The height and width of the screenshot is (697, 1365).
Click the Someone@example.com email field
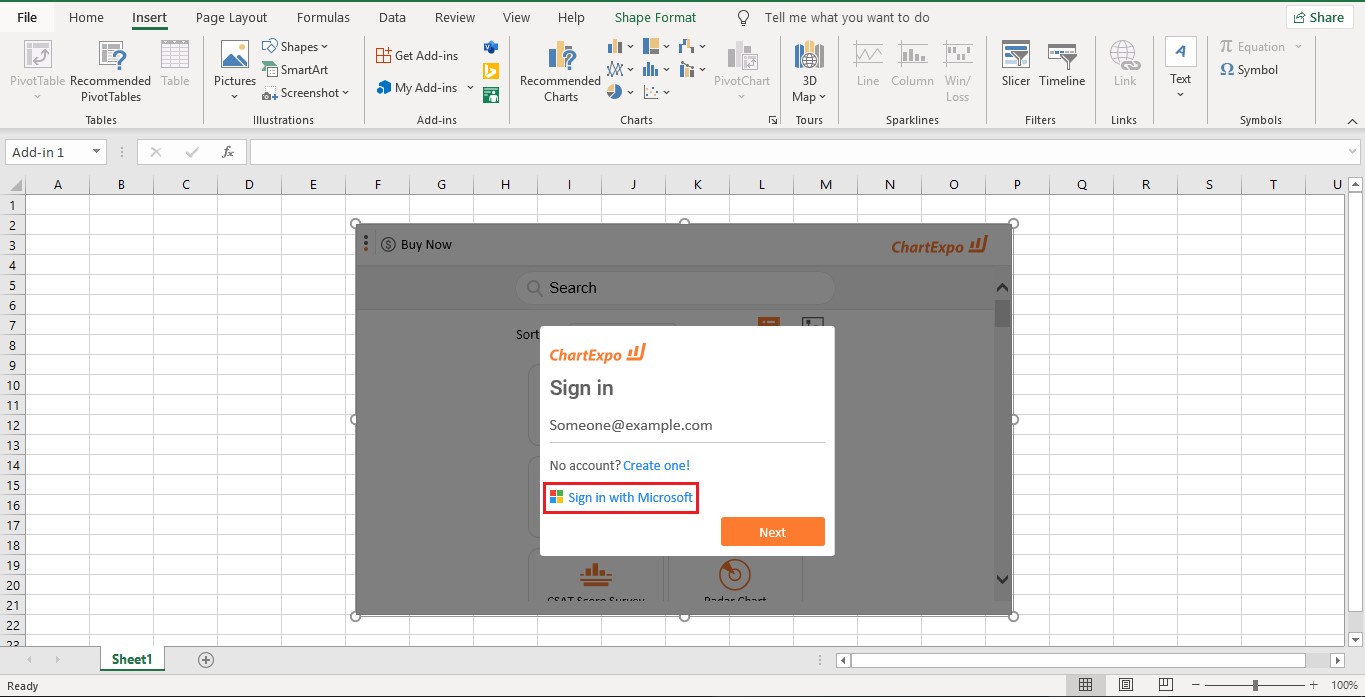click(x=687, y=425)
